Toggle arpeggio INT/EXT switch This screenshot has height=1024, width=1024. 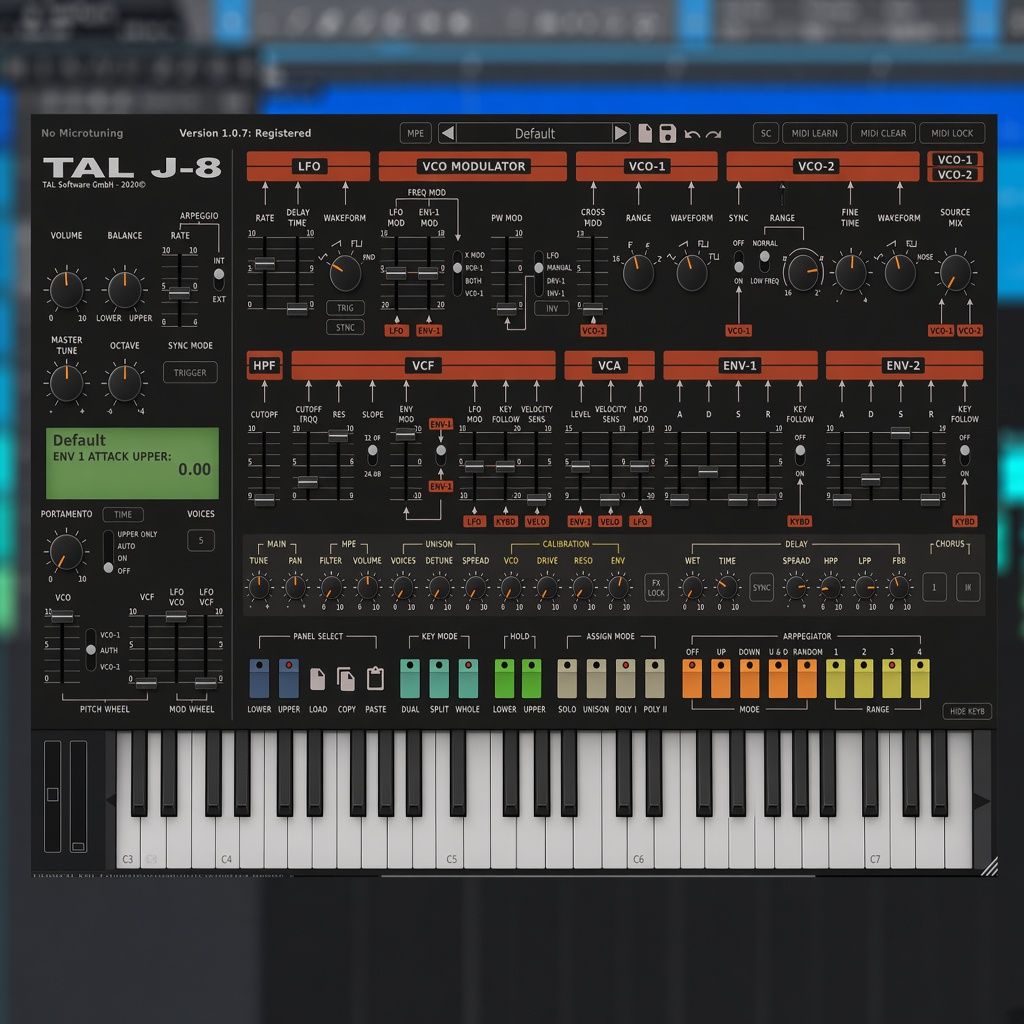[x=219, y=280]
